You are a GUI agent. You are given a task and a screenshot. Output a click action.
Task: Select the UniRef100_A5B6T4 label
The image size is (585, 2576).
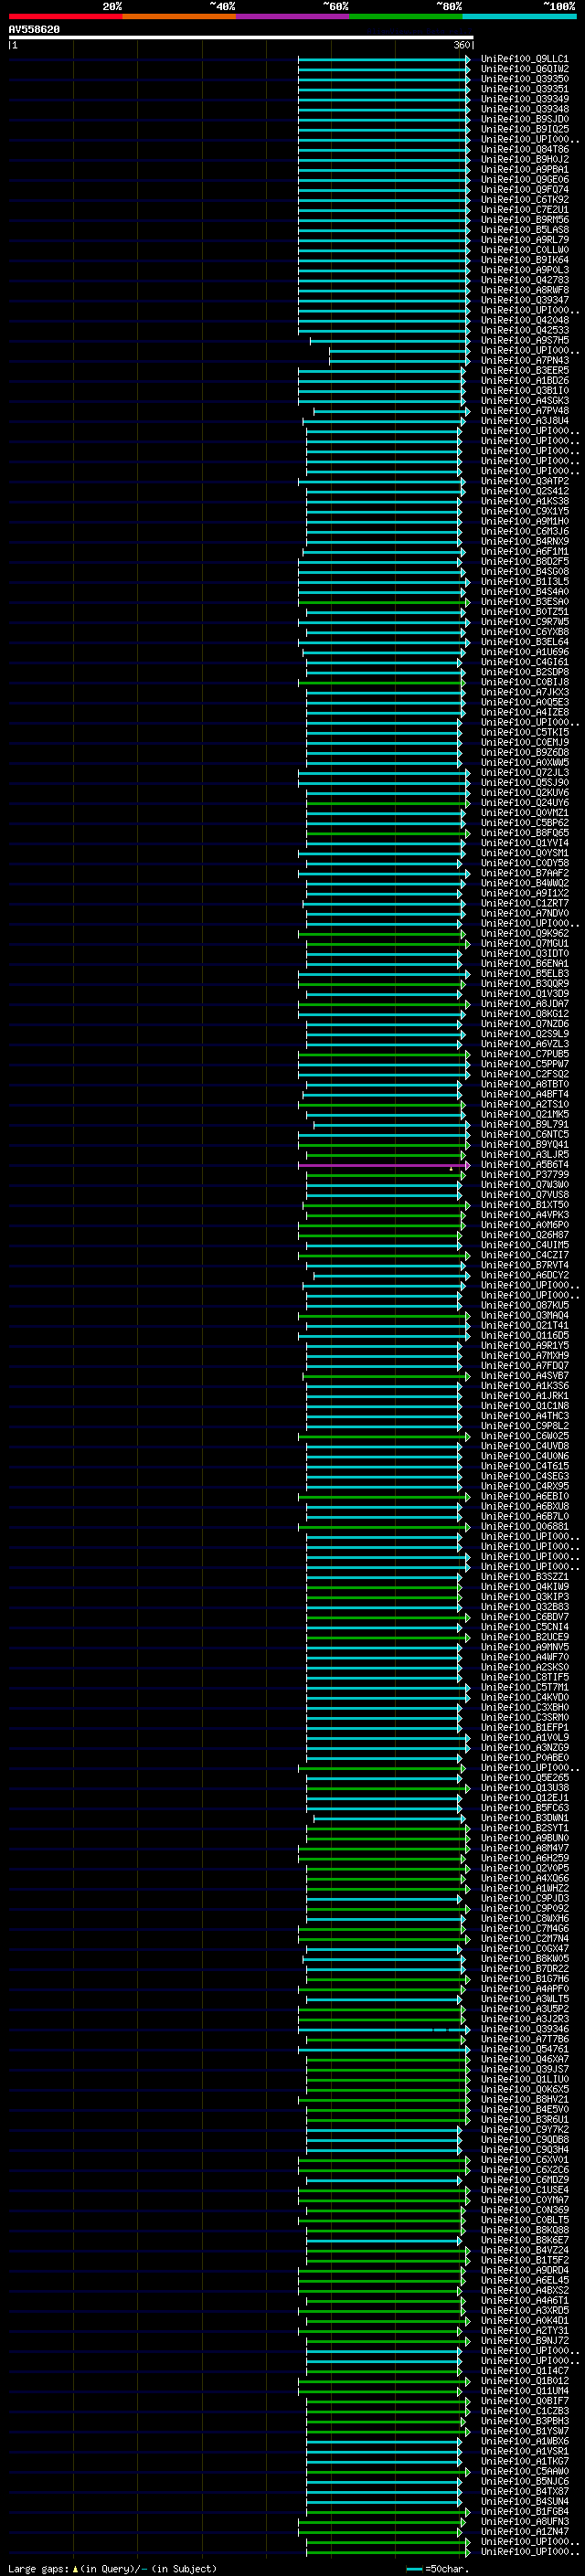pyautogui.click(x=524, y=1165)
